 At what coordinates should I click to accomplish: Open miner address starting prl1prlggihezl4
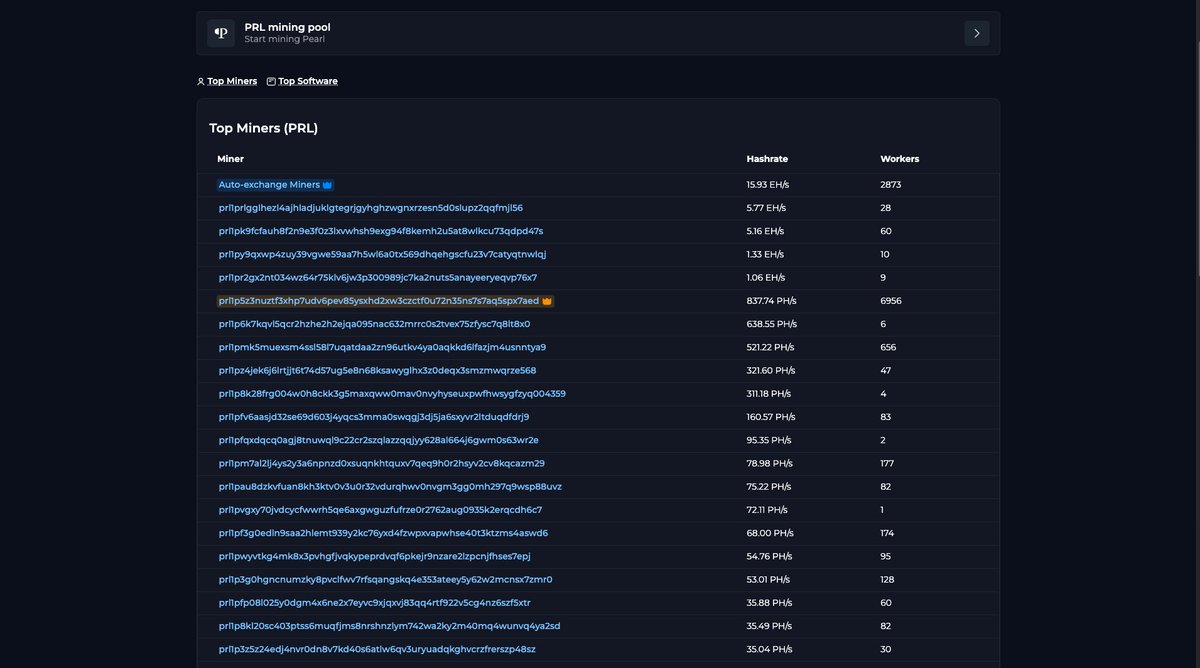coord(371,208)
